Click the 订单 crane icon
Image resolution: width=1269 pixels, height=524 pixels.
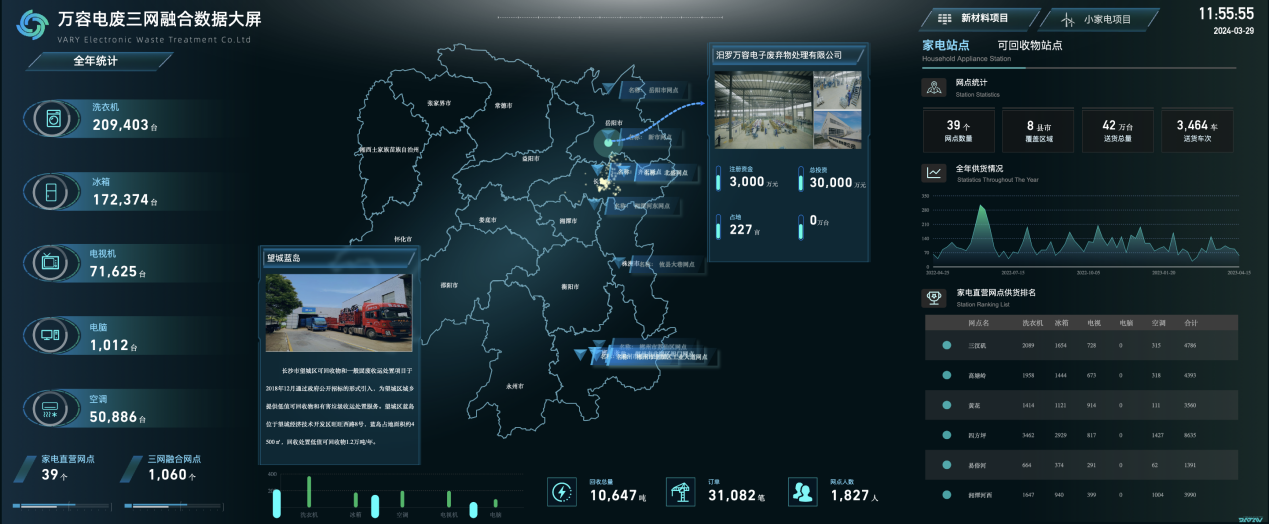[682, 491]
